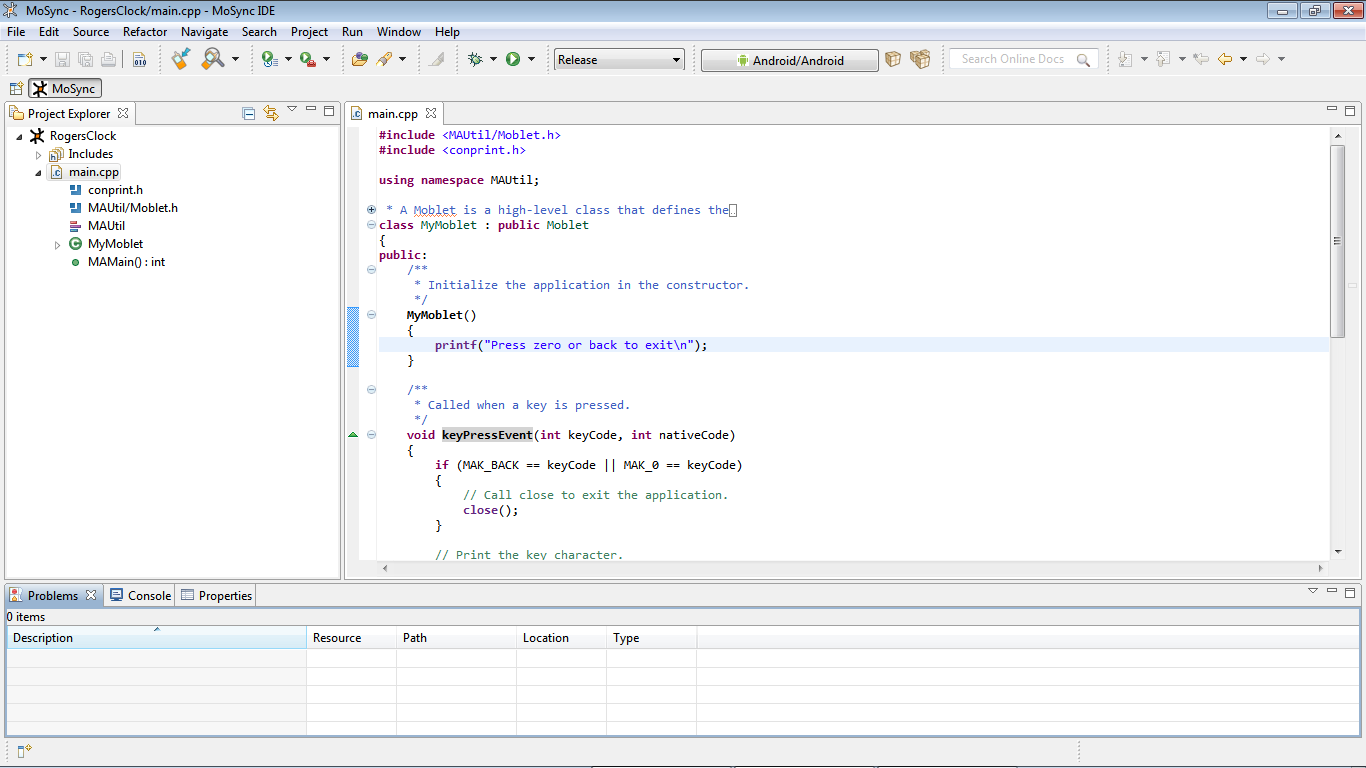Viewport: 1366px width, 768px height.
Task: Select MAMain() : int in outline tree
Action: pos(126,262)
